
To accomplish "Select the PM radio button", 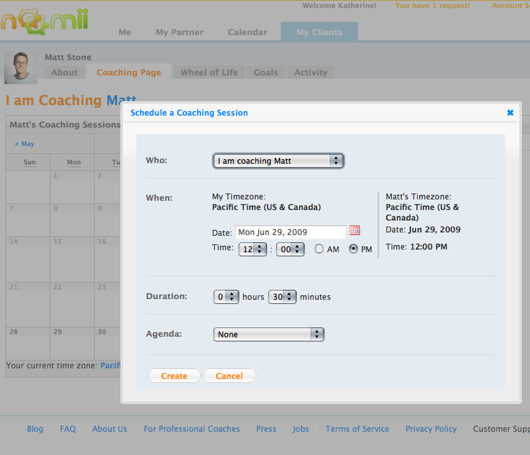I will (353, 249).
